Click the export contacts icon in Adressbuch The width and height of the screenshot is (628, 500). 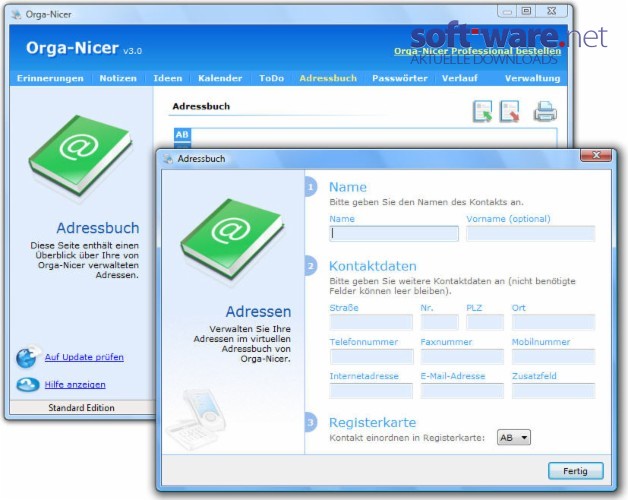[x=509, y=111]
